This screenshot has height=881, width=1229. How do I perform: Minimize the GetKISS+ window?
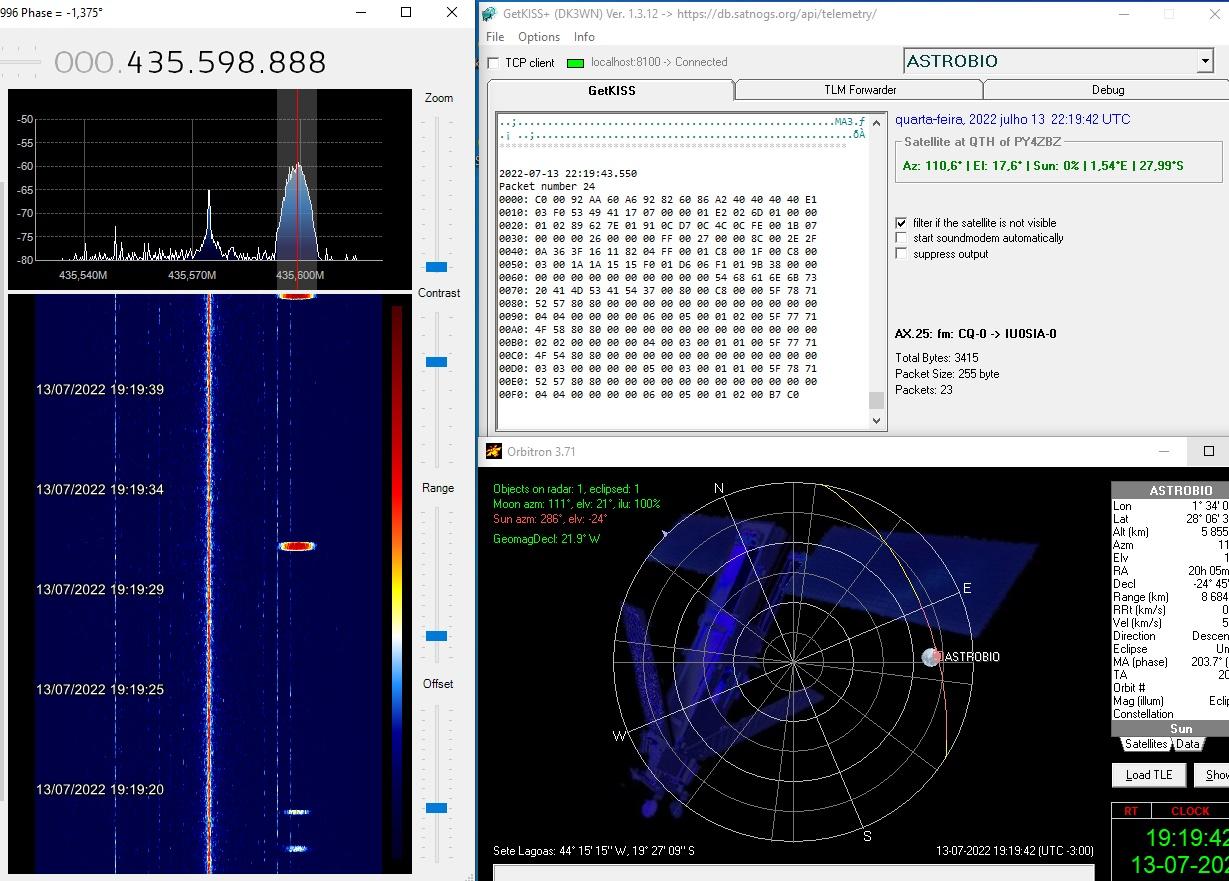[1124, 14]
